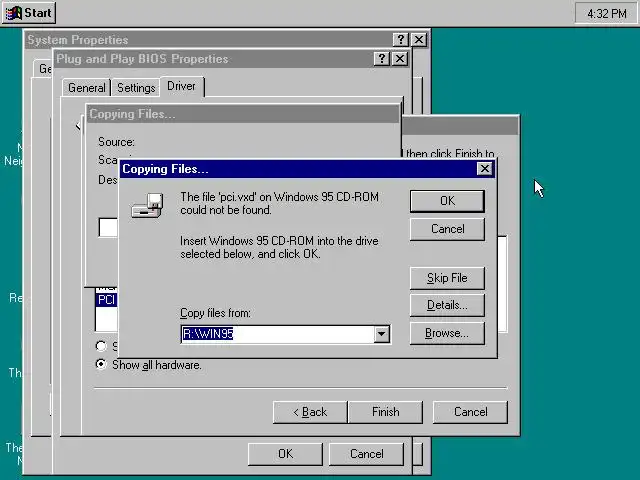Select the radio button above Show all hardware
The width and height of the screenshot is (640, 480).
click(x=101, y=346)
